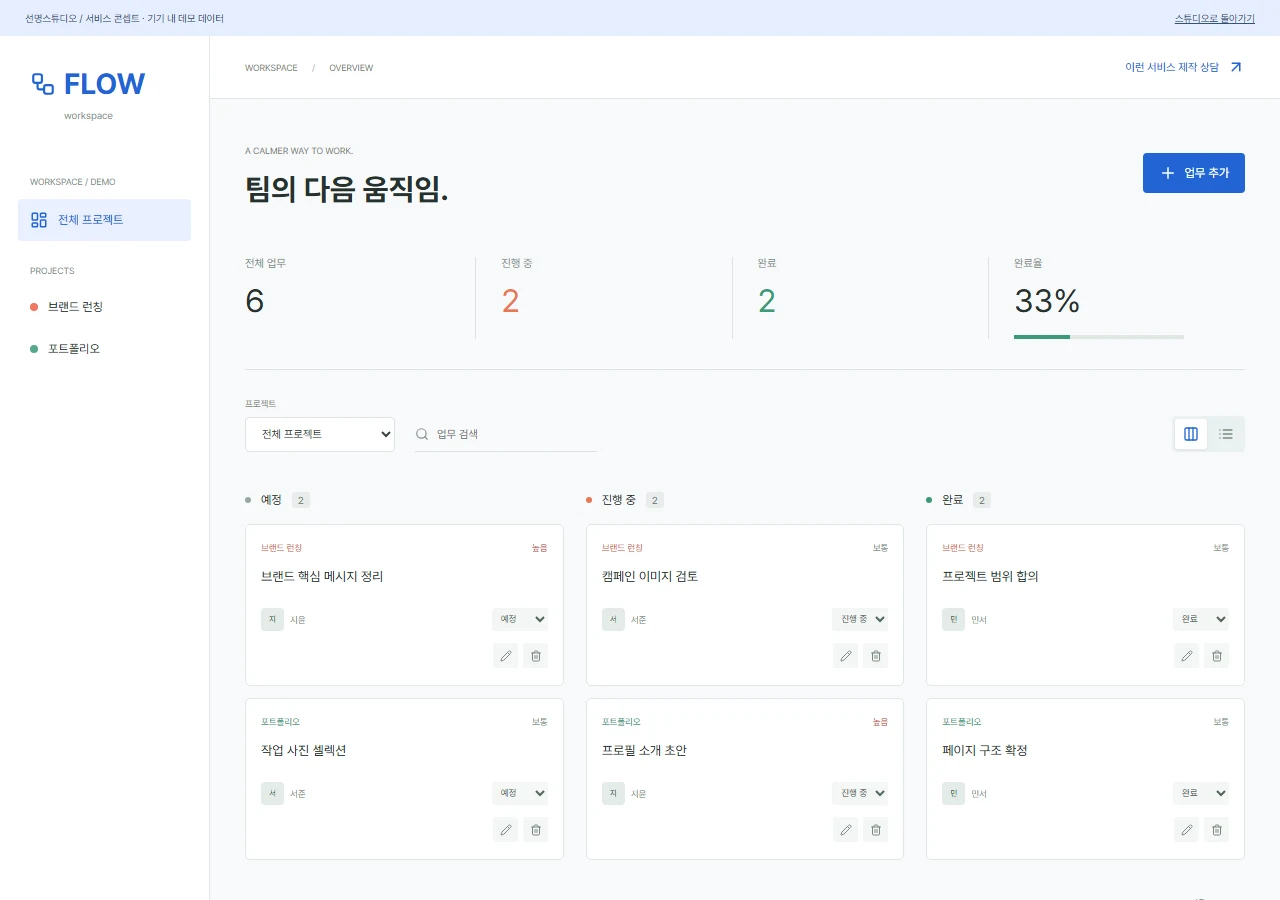Viewport: 1280px width, 900px height.
Task: Click the 업무 검색 search field
Action: point(506,434)
